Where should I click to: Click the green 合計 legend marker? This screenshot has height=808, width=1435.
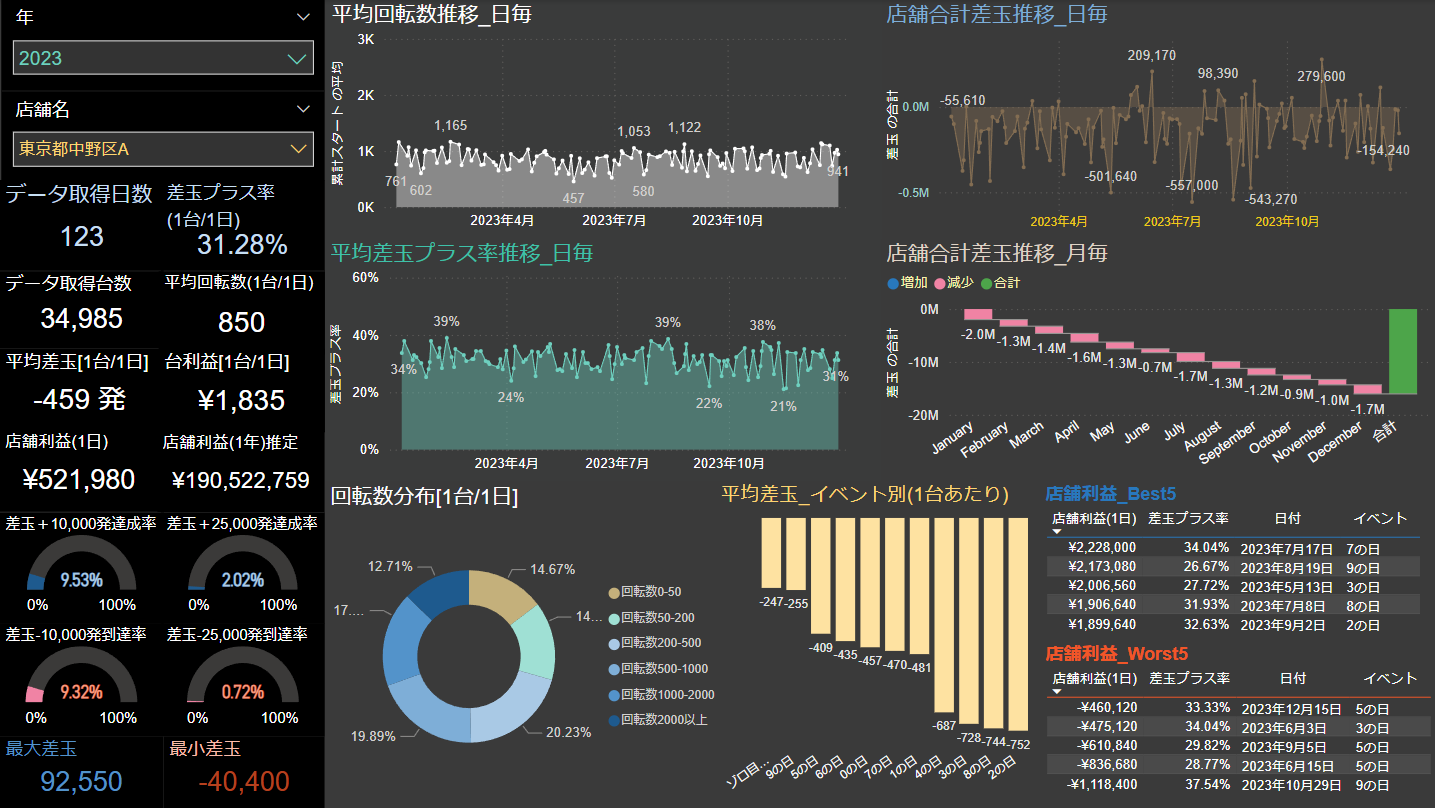(986, 283)
